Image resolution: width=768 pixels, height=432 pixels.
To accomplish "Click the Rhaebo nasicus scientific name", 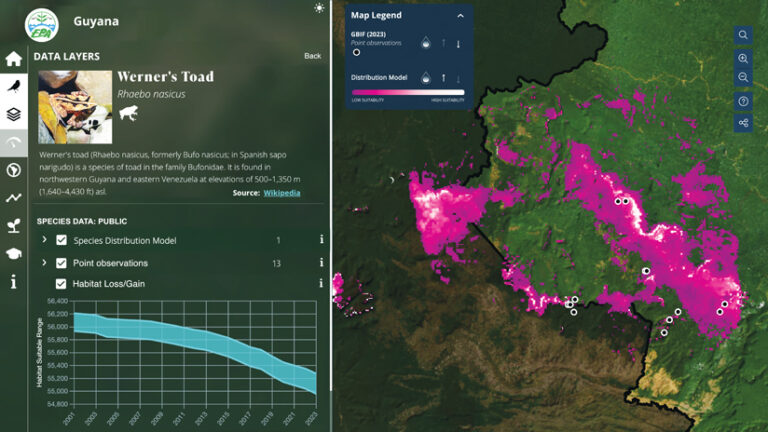I will point(151,94).
